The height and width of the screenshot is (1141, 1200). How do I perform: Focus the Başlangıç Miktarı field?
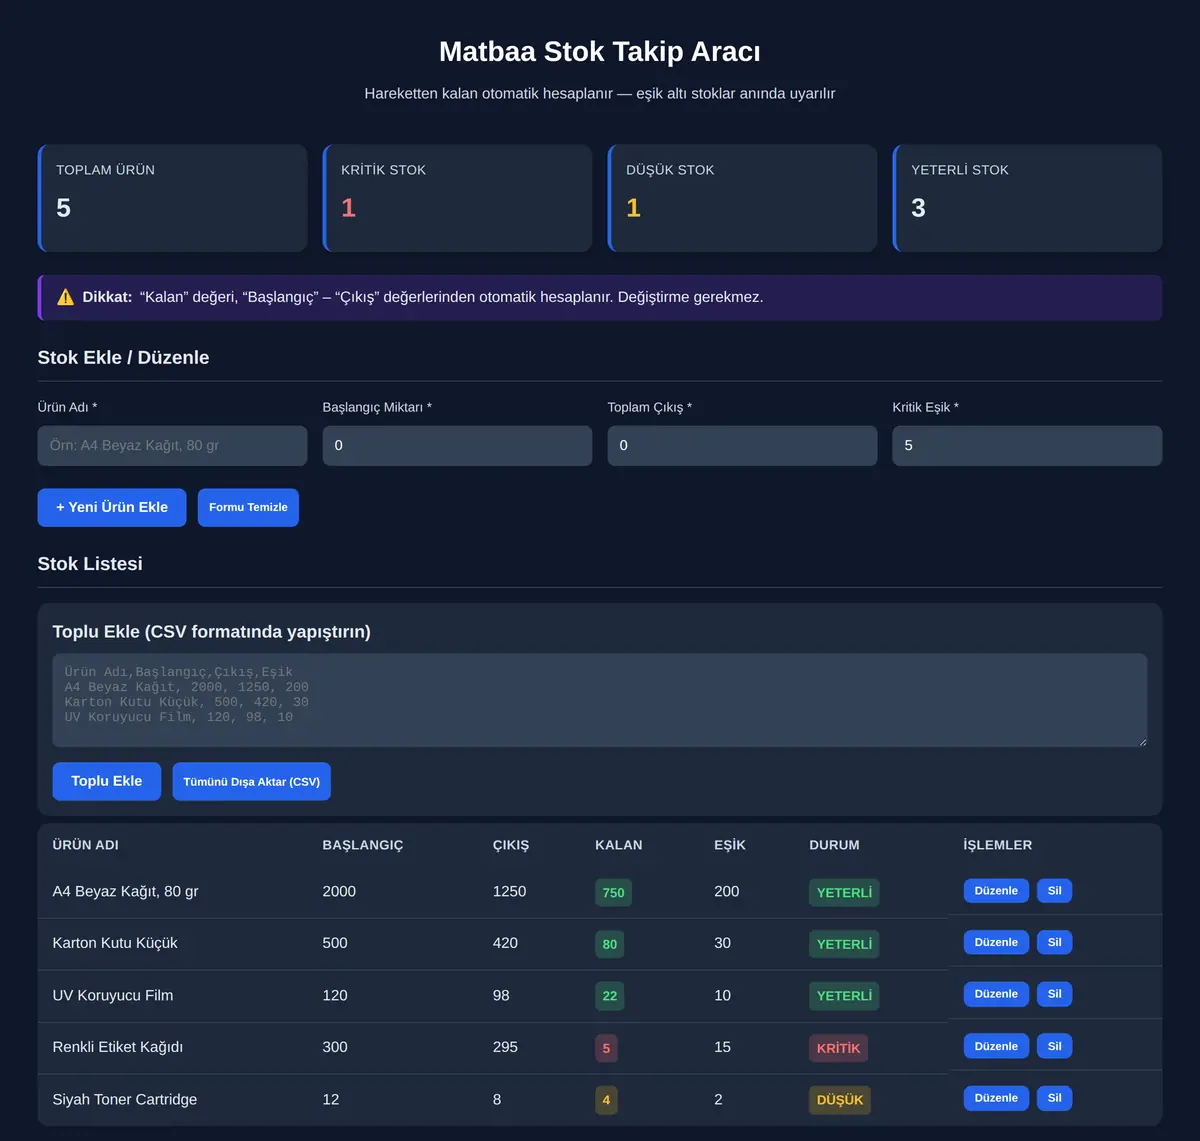click(x=457, y=446)
